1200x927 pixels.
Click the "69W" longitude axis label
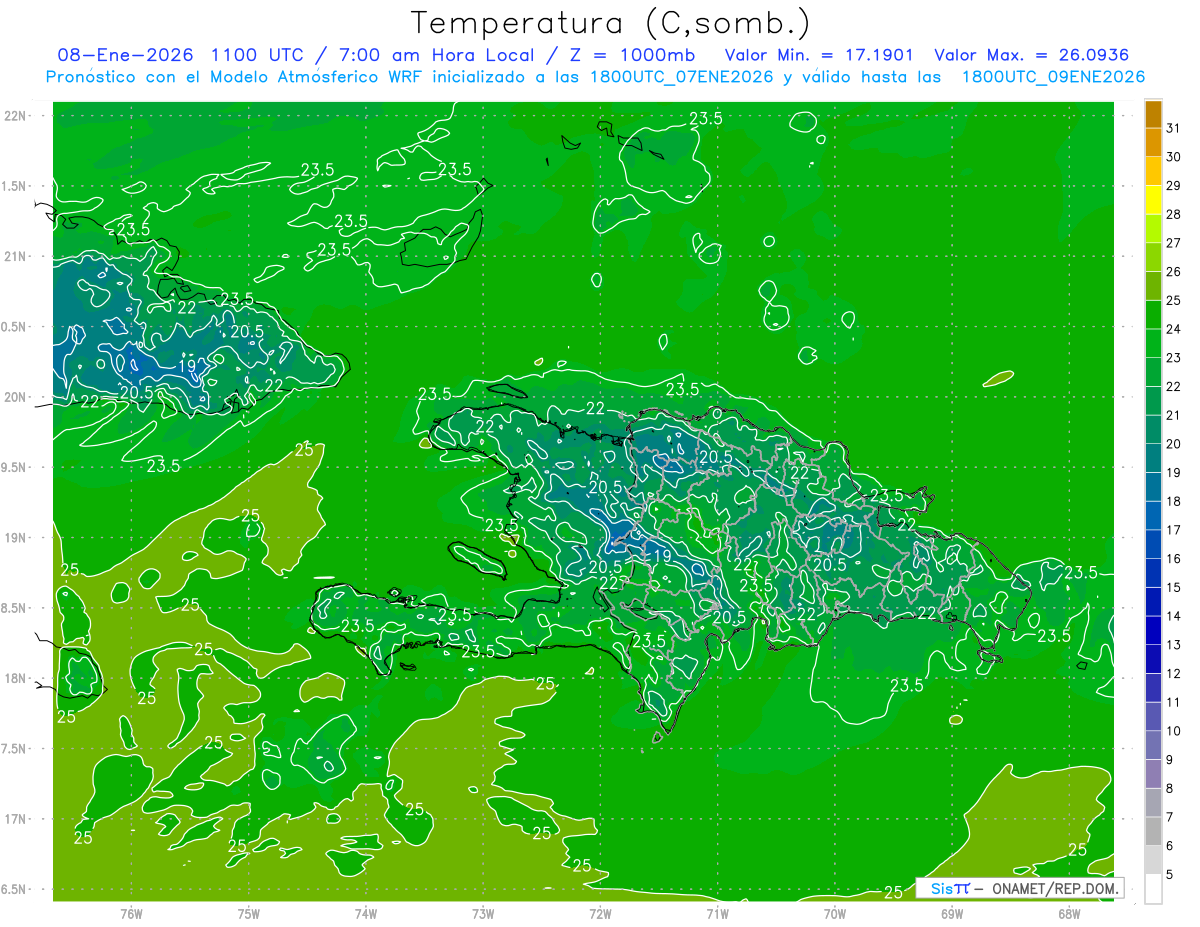[x=952, y=914]
